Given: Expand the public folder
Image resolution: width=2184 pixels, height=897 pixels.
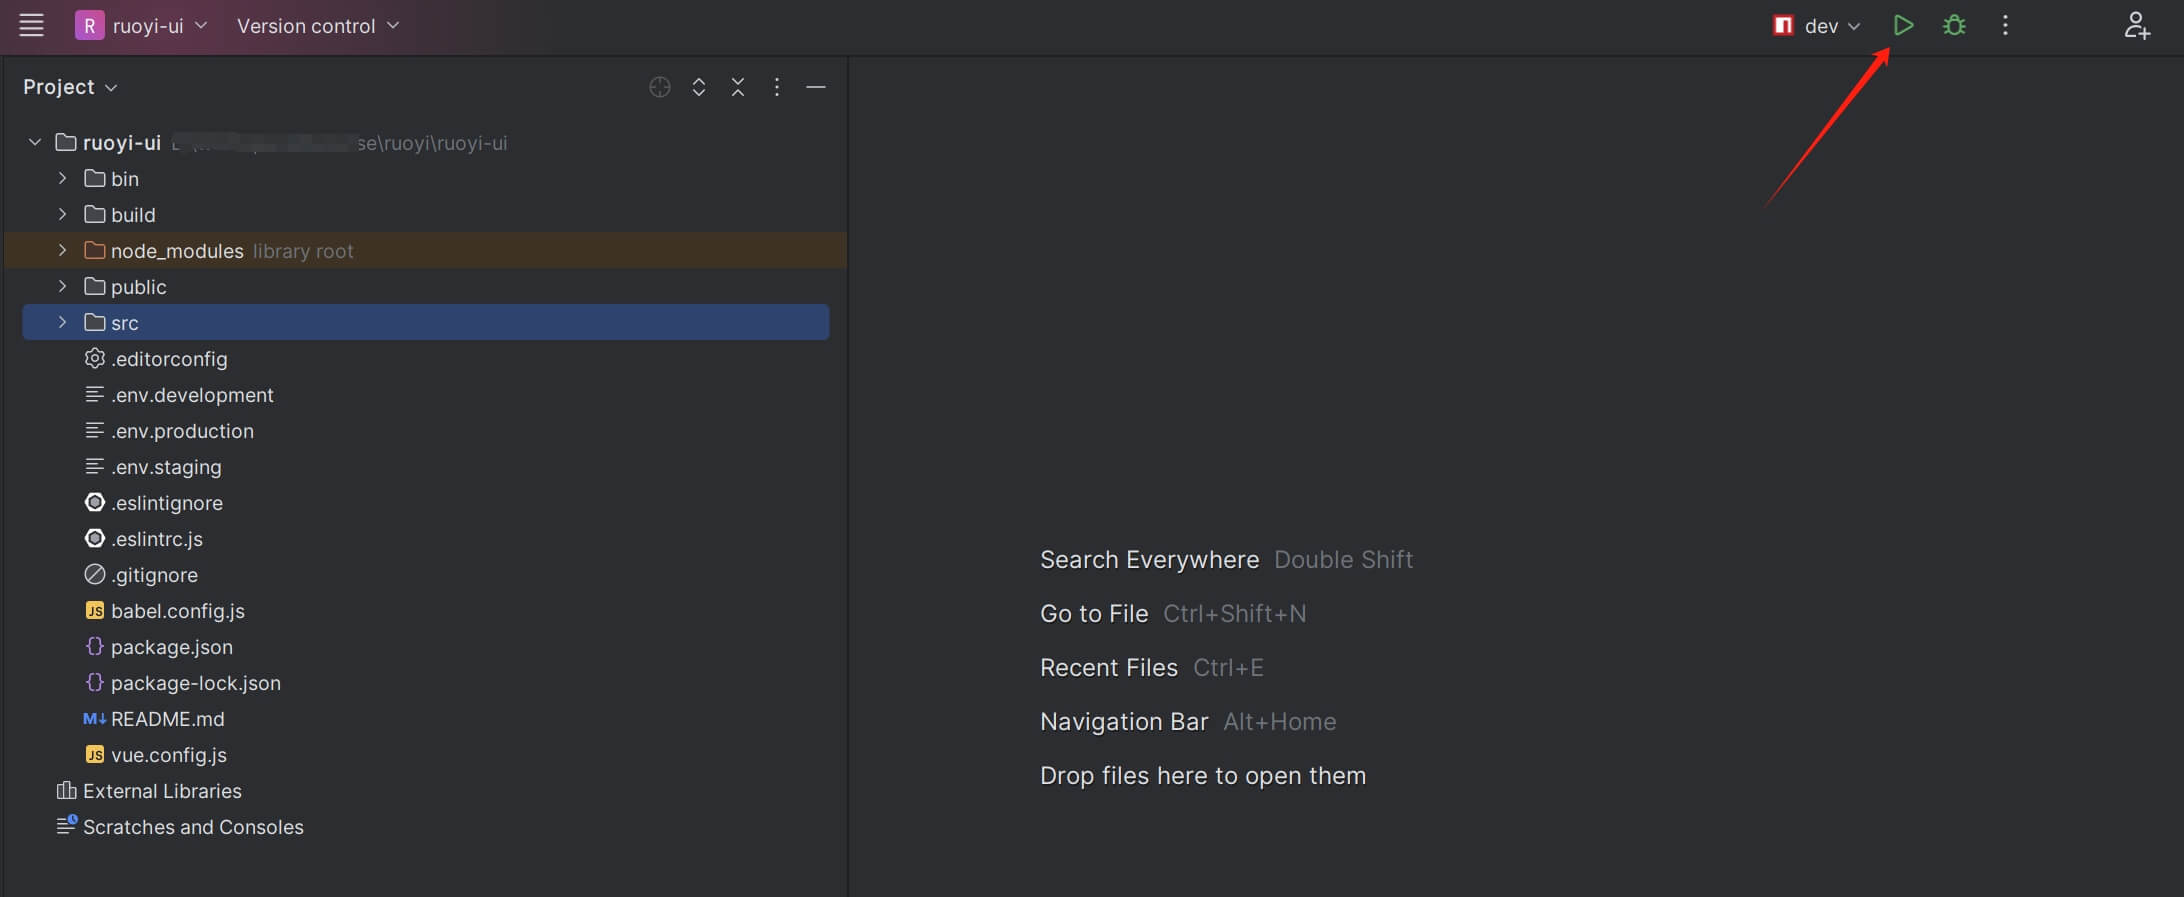Looking at the screenshot, I should [x=62, y=287].
